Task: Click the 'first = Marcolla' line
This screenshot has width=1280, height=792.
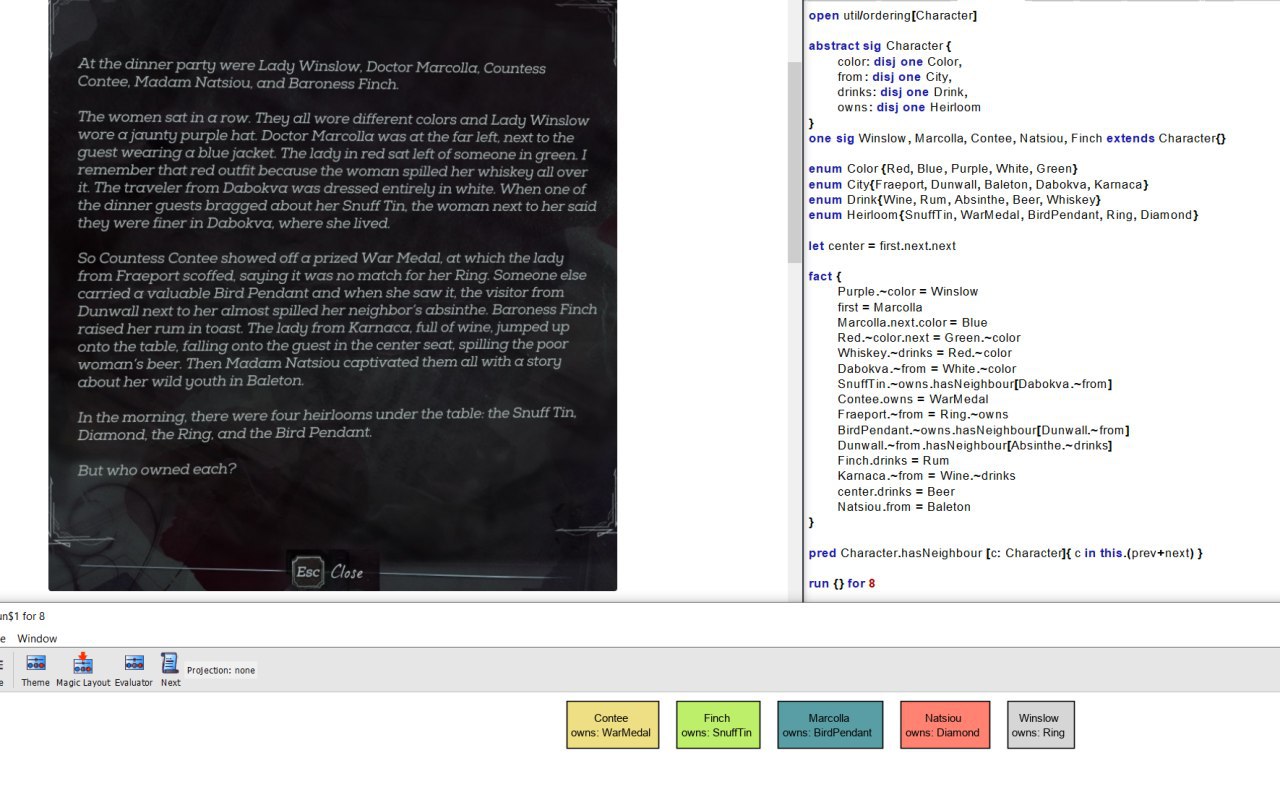Action: pyautogui.click(x=880, y=307)
